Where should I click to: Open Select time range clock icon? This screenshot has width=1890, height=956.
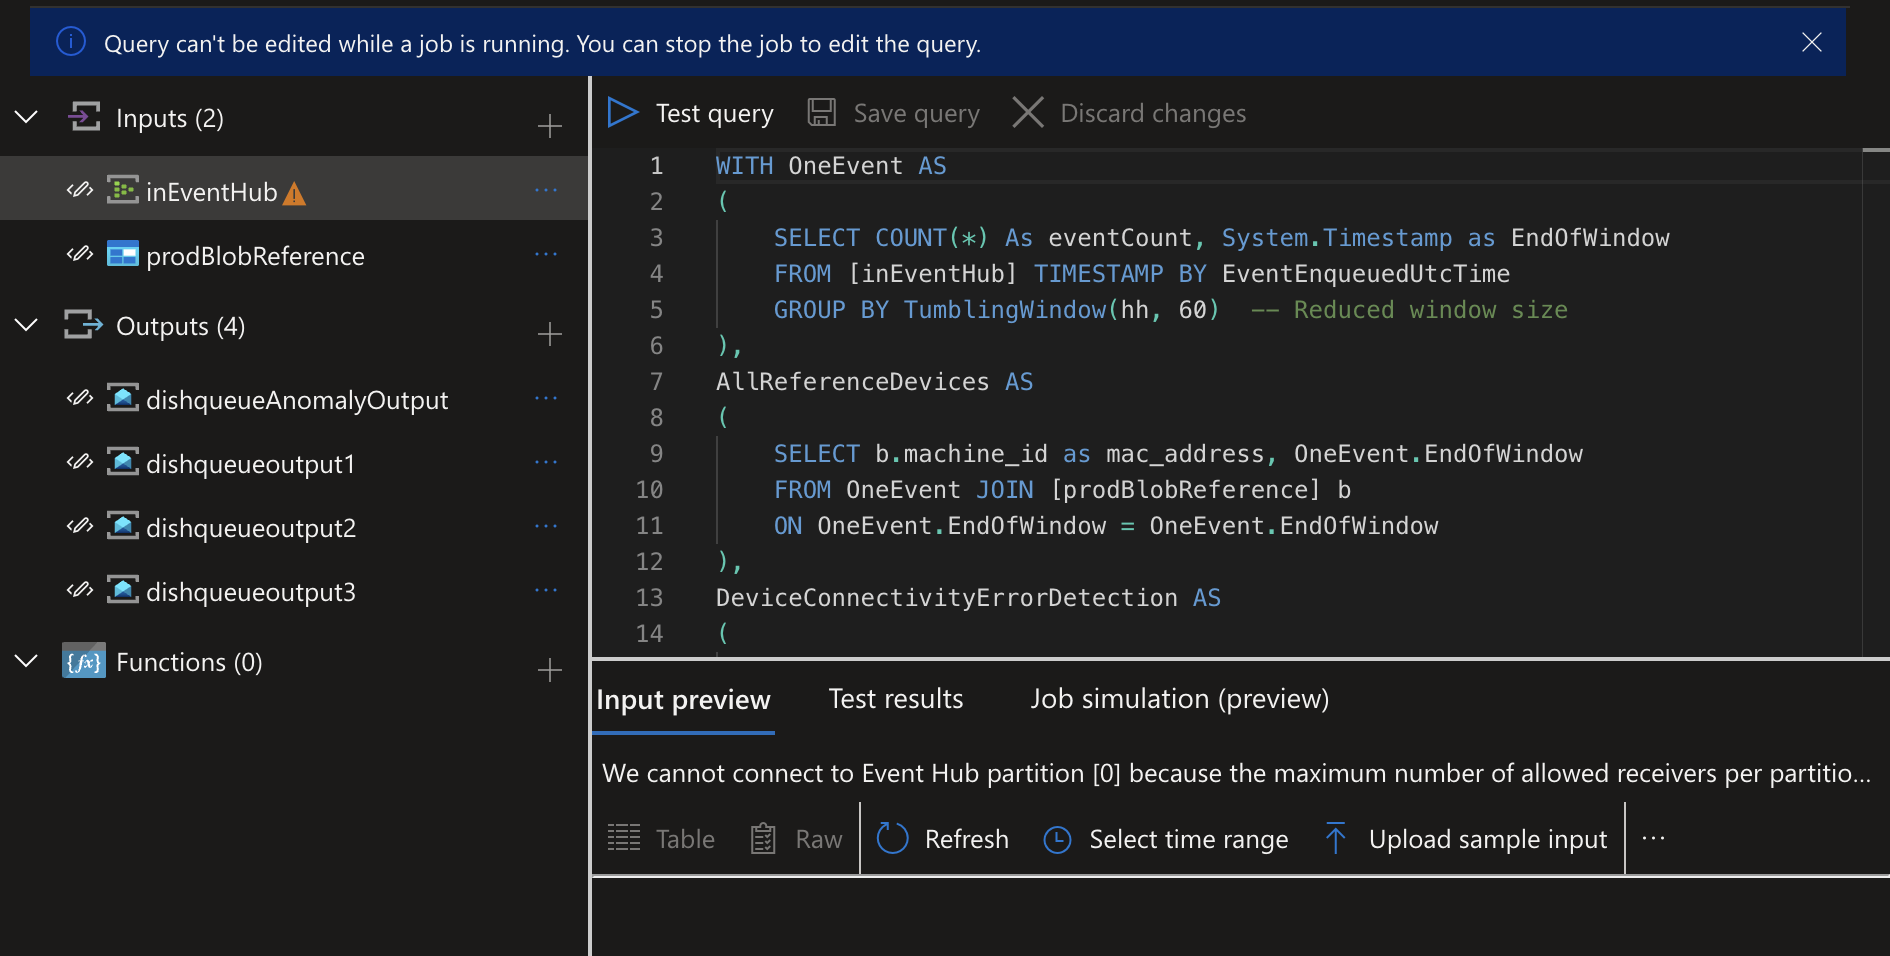(x=1057, y=839)
